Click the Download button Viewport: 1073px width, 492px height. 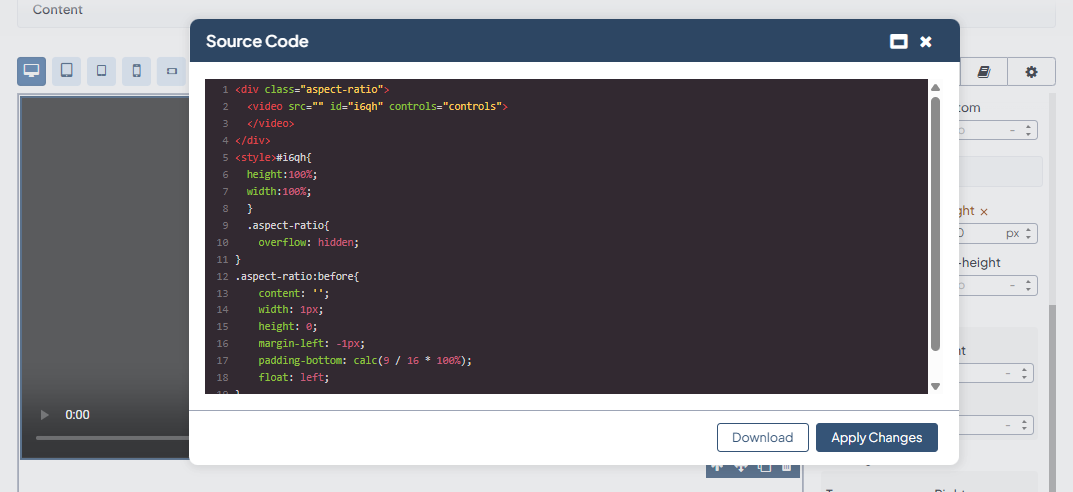[762, 437]
